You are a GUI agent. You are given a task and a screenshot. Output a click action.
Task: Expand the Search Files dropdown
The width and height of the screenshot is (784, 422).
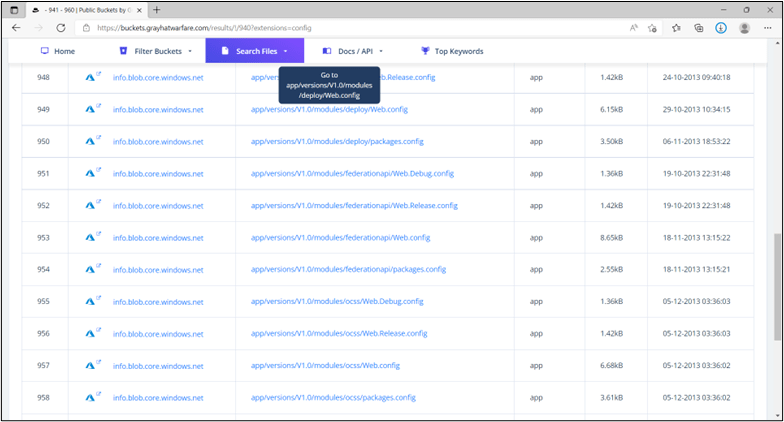[x=254, y=51]
